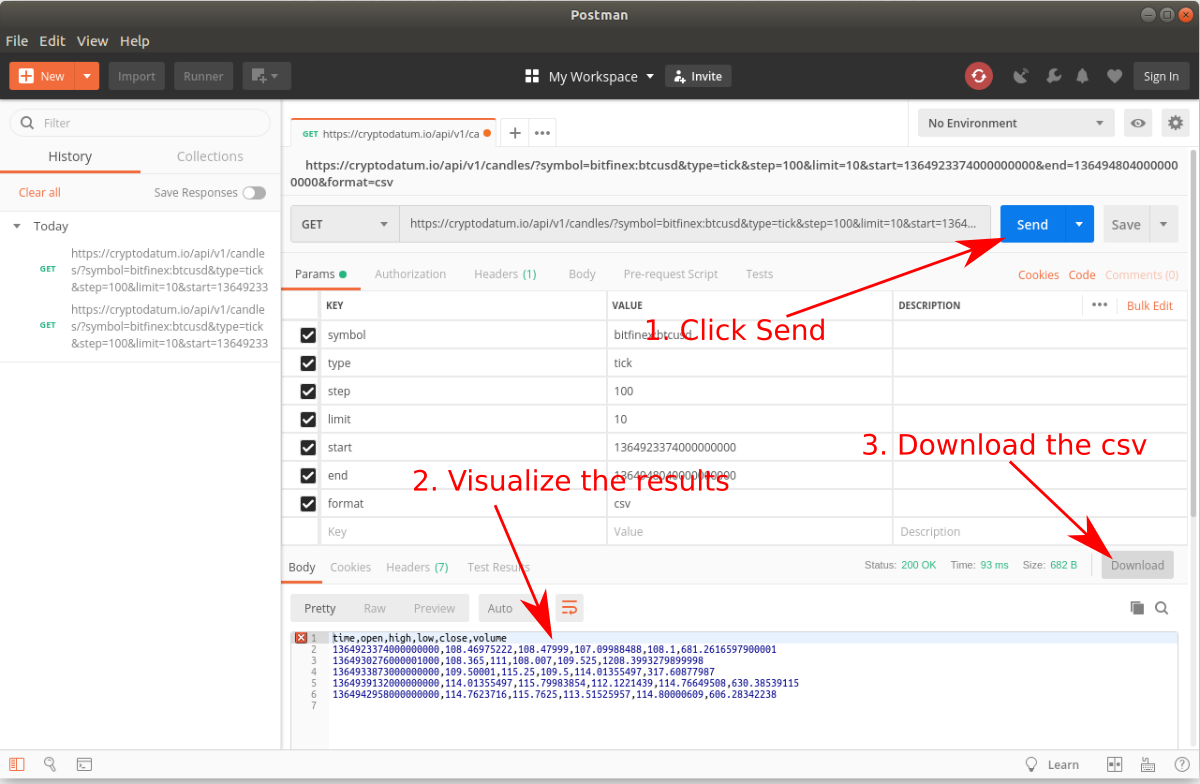Viewport: 1200px width, 784px height.
Task: Click the Runner button
Action: pos(203,76)
